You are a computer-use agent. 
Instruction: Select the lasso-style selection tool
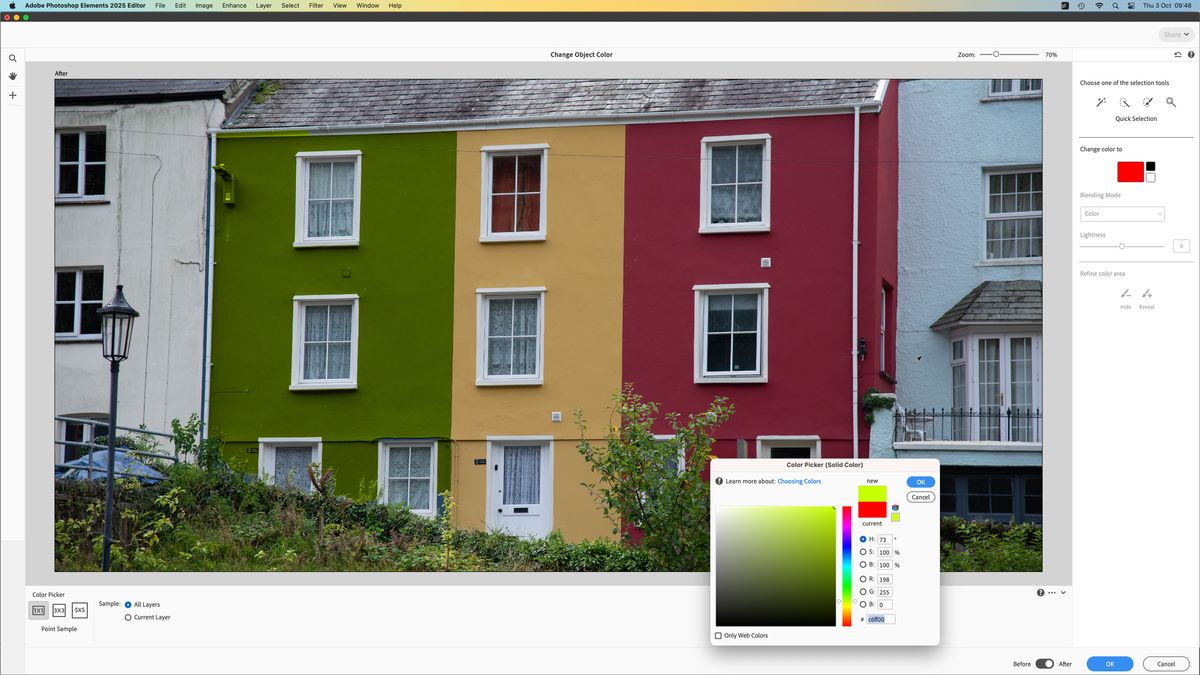[x=1124, y=101]
